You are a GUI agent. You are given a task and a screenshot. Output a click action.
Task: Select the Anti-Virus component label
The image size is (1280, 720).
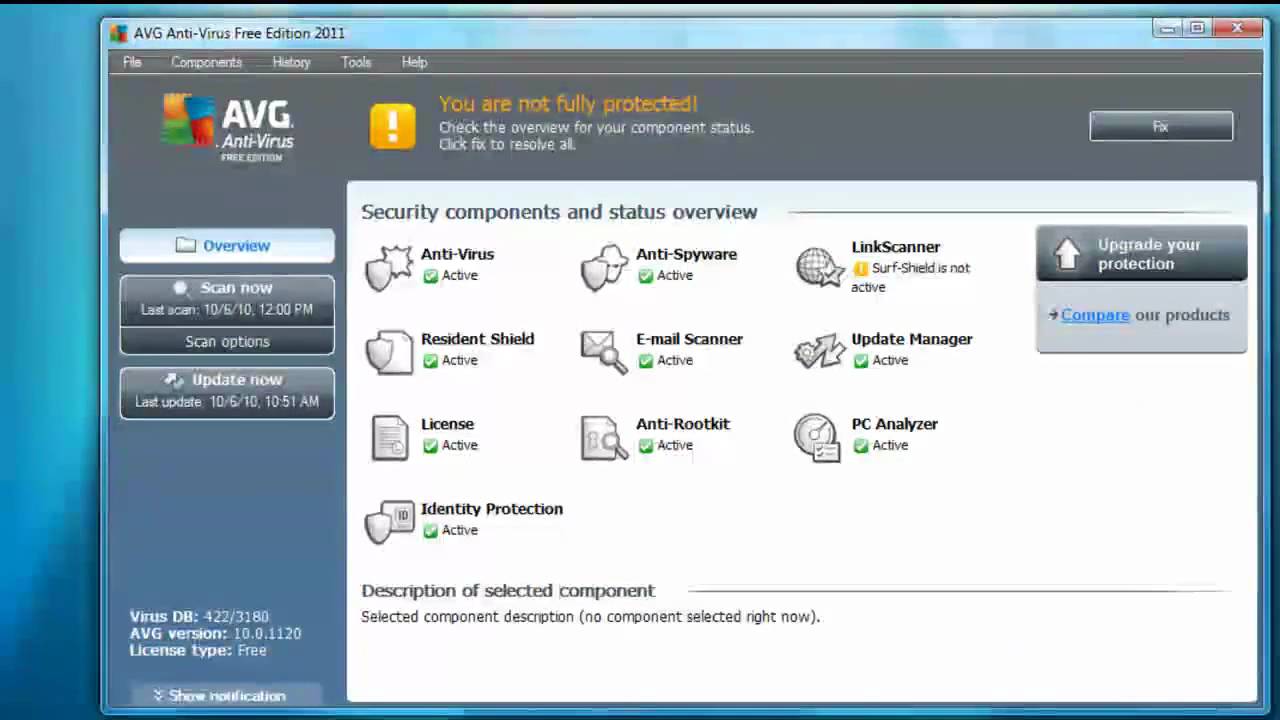[457, 254]
